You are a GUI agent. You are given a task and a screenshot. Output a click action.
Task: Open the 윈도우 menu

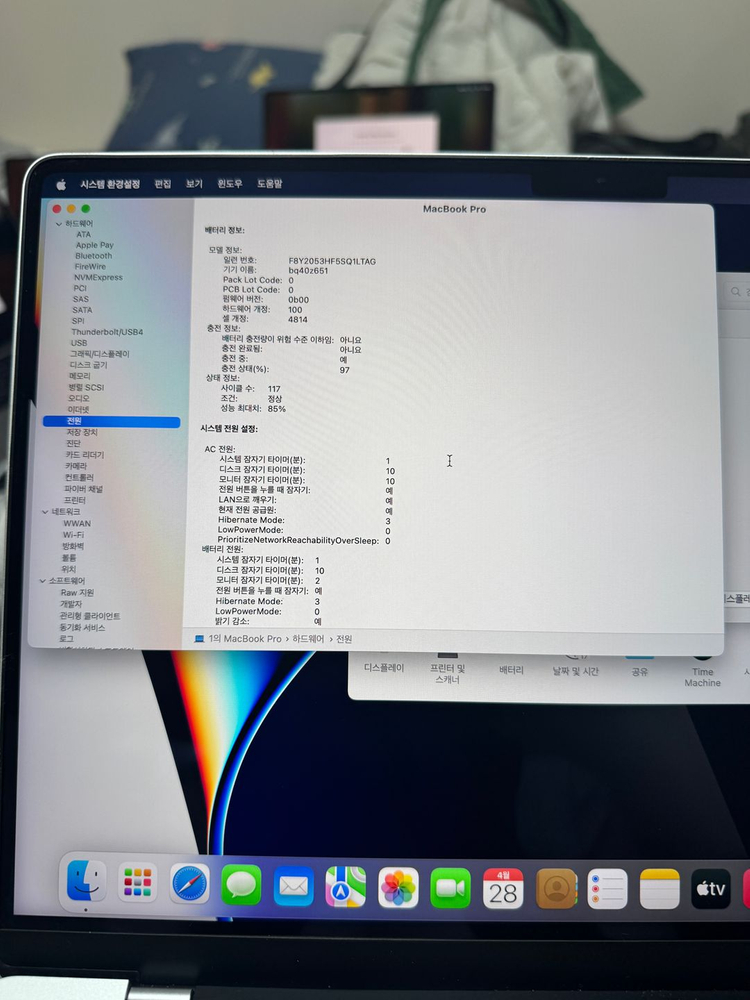[x=230, y=184]
